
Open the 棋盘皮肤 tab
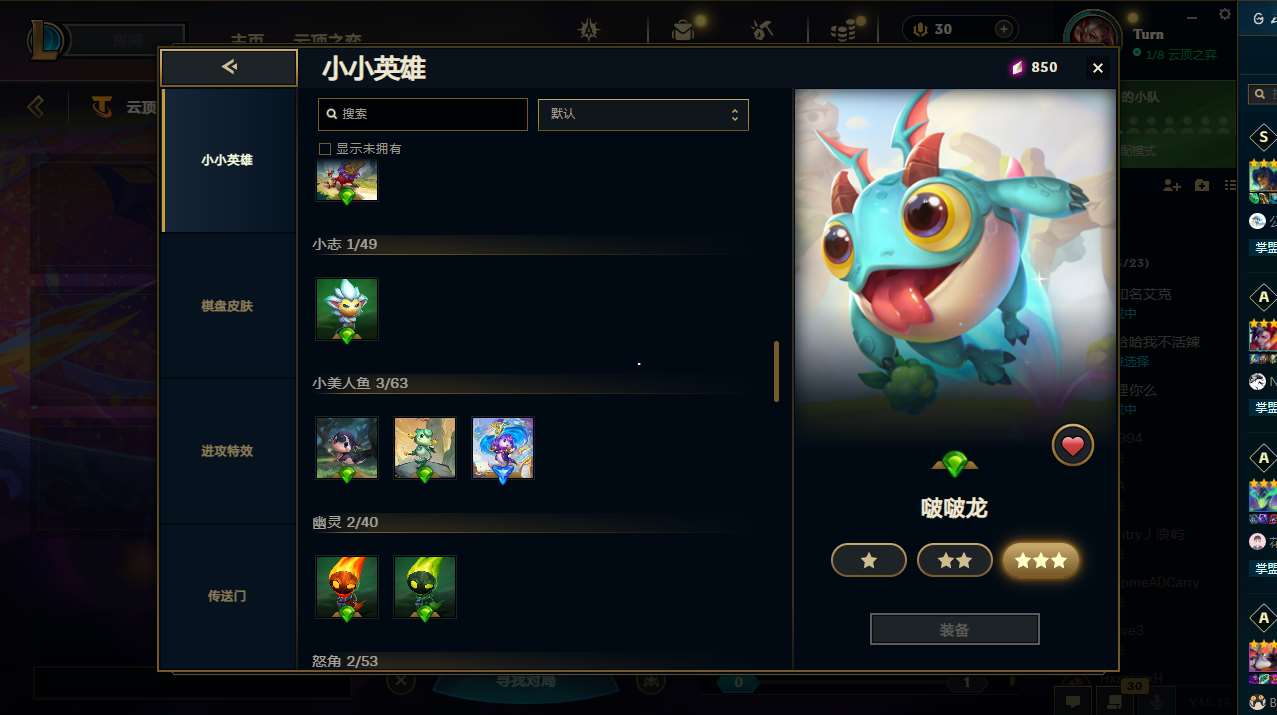click(228, 306)
